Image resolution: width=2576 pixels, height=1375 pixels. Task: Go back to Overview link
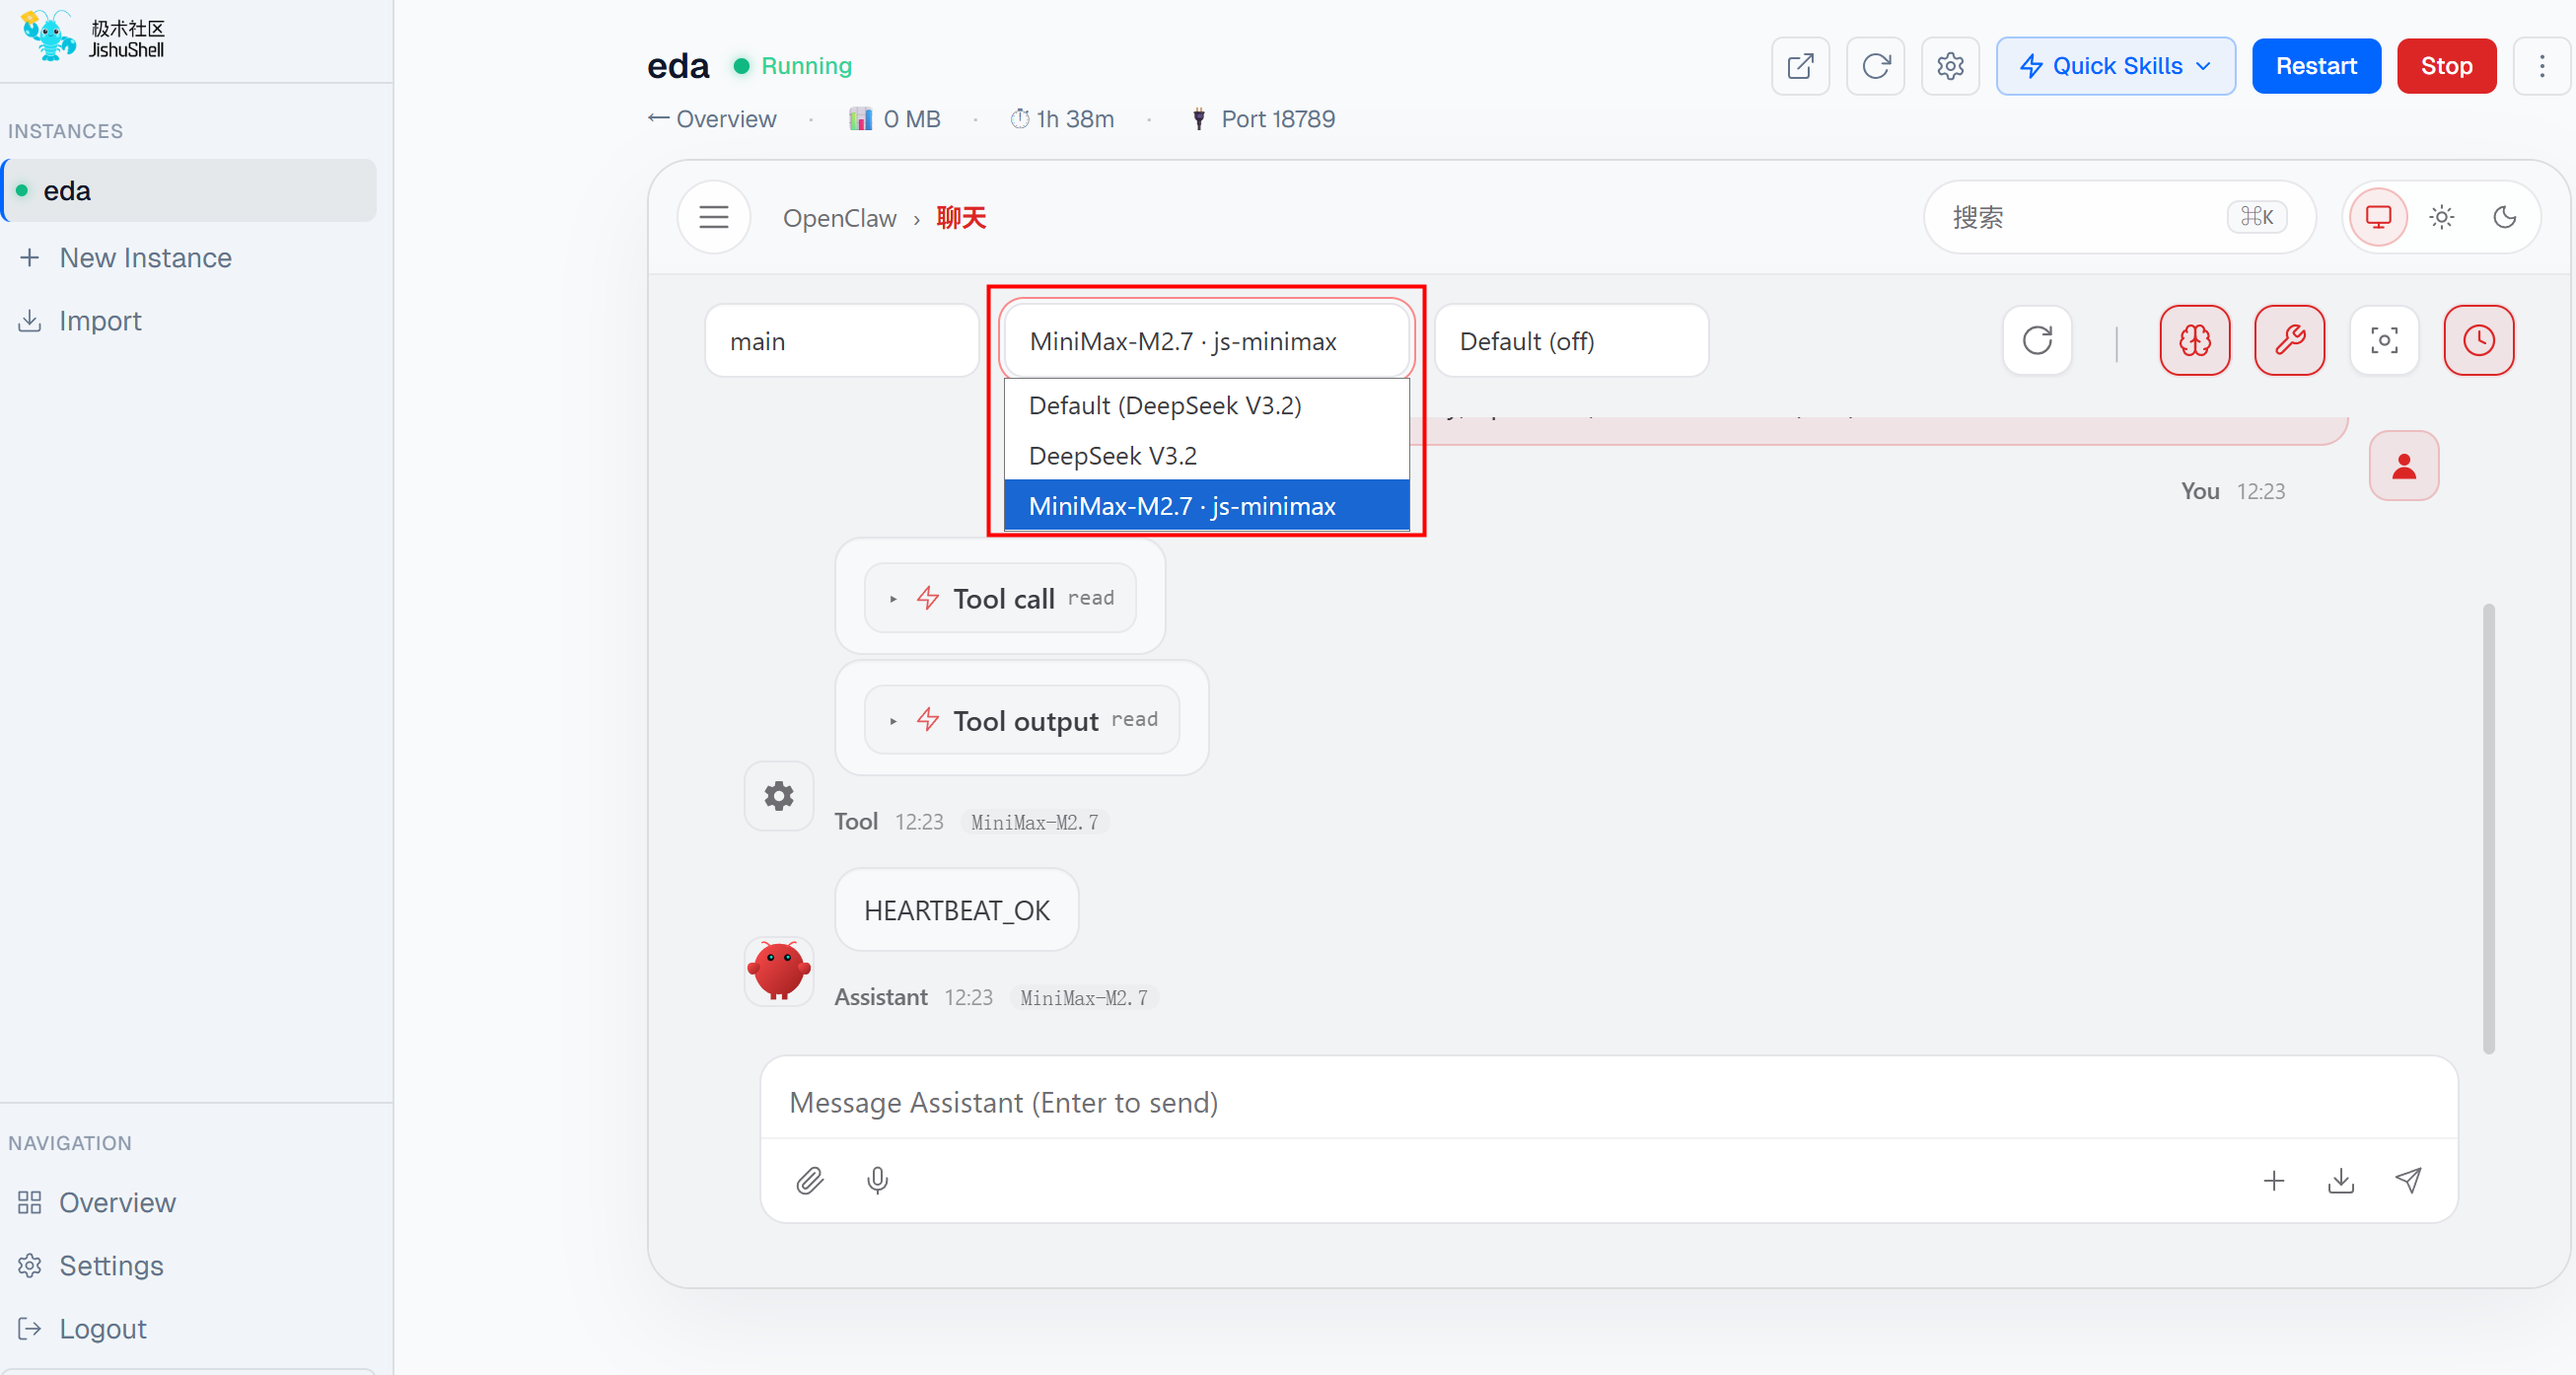[712, 119]
